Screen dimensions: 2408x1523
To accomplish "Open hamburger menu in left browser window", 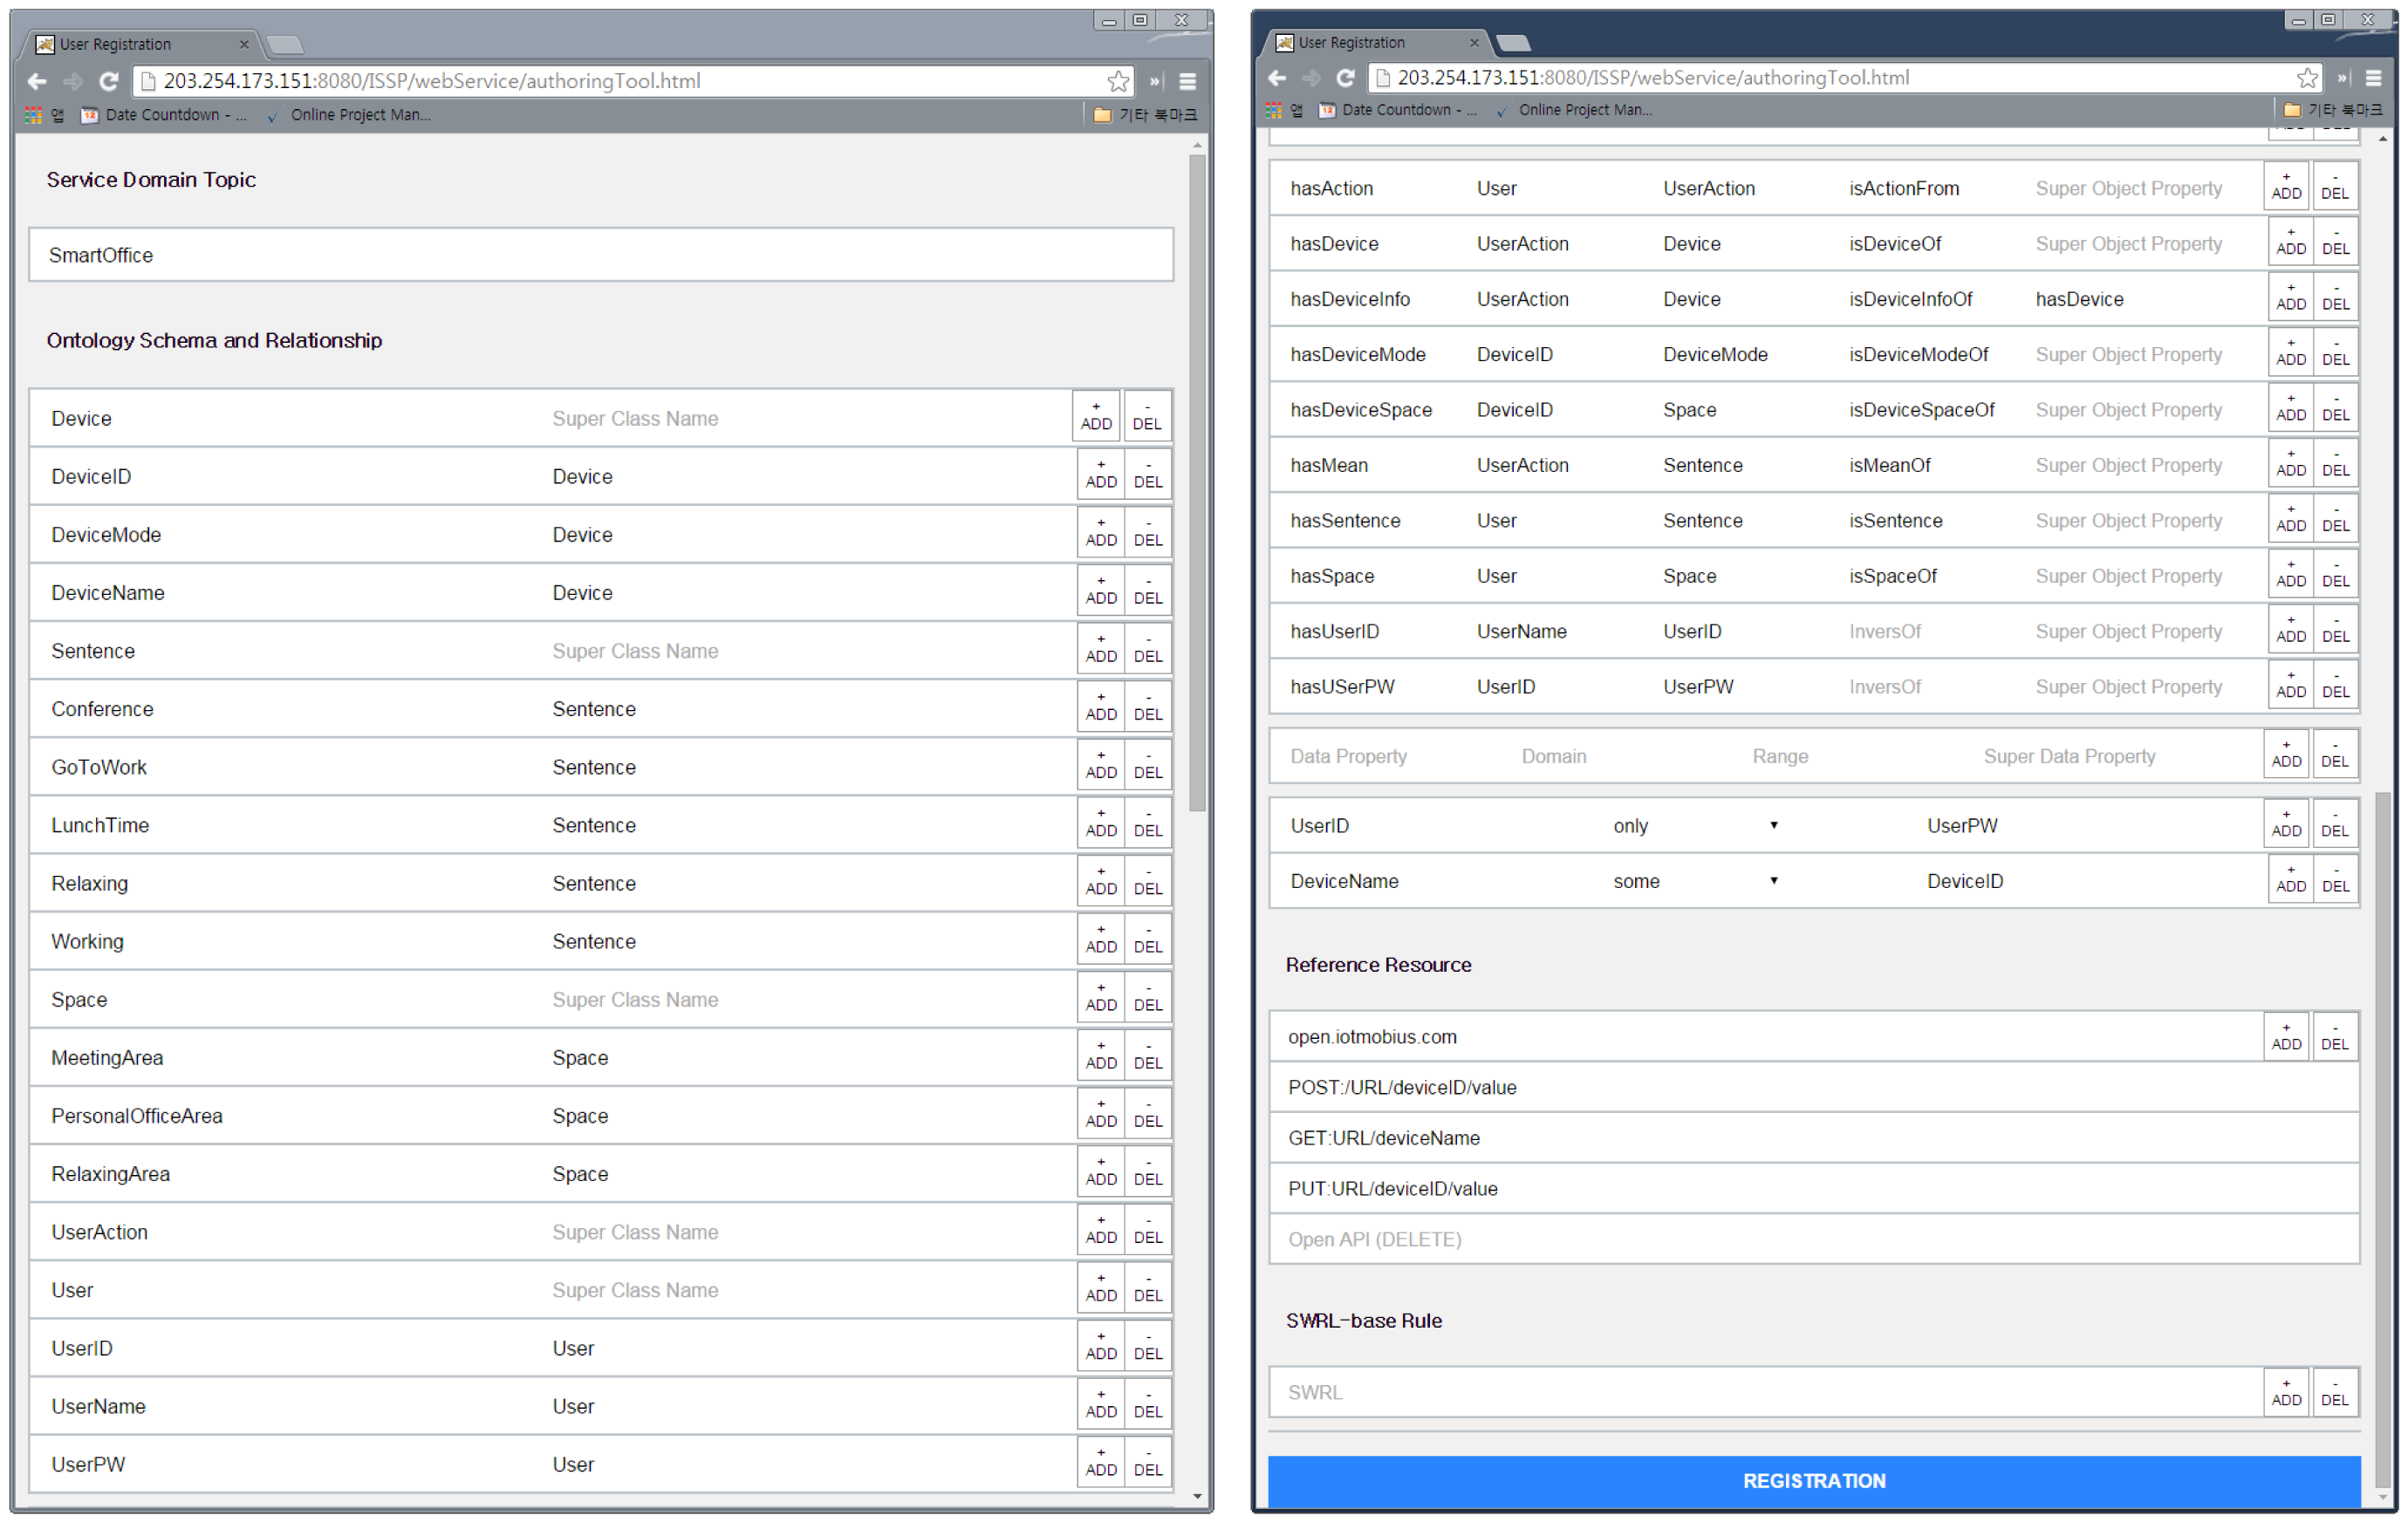I will tap(1187, 81).
